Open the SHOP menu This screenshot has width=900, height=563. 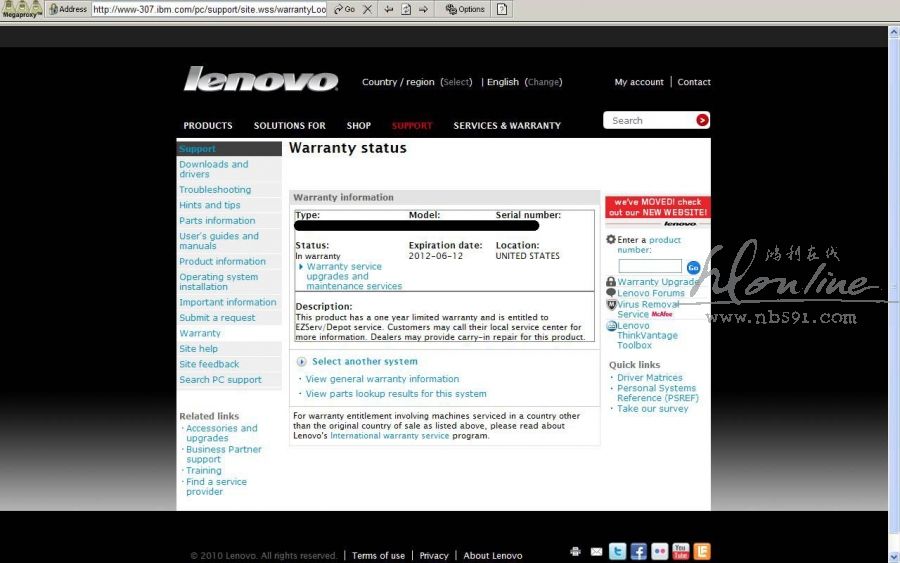(x=358, y=126)
